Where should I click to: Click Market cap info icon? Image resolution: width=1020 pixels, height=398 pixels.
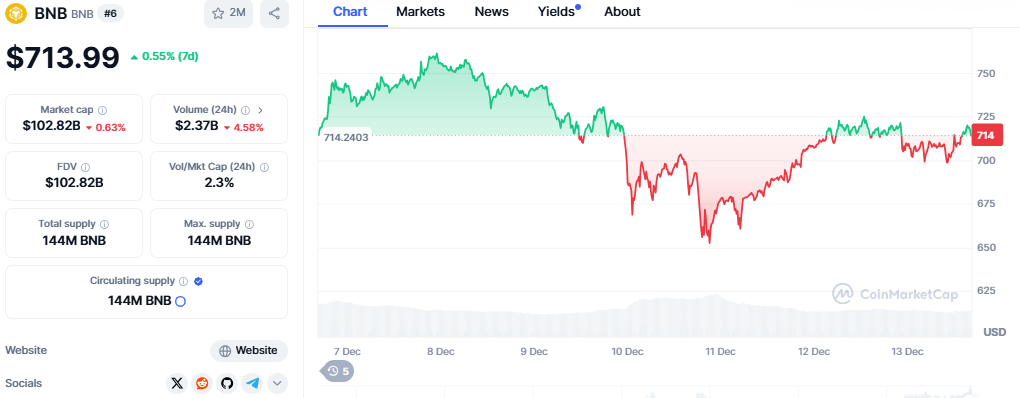click(103, 110)
